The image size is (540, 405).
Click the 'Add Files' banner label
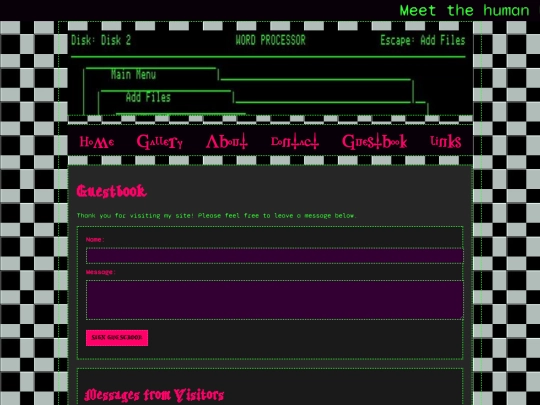tap(148, 97)
